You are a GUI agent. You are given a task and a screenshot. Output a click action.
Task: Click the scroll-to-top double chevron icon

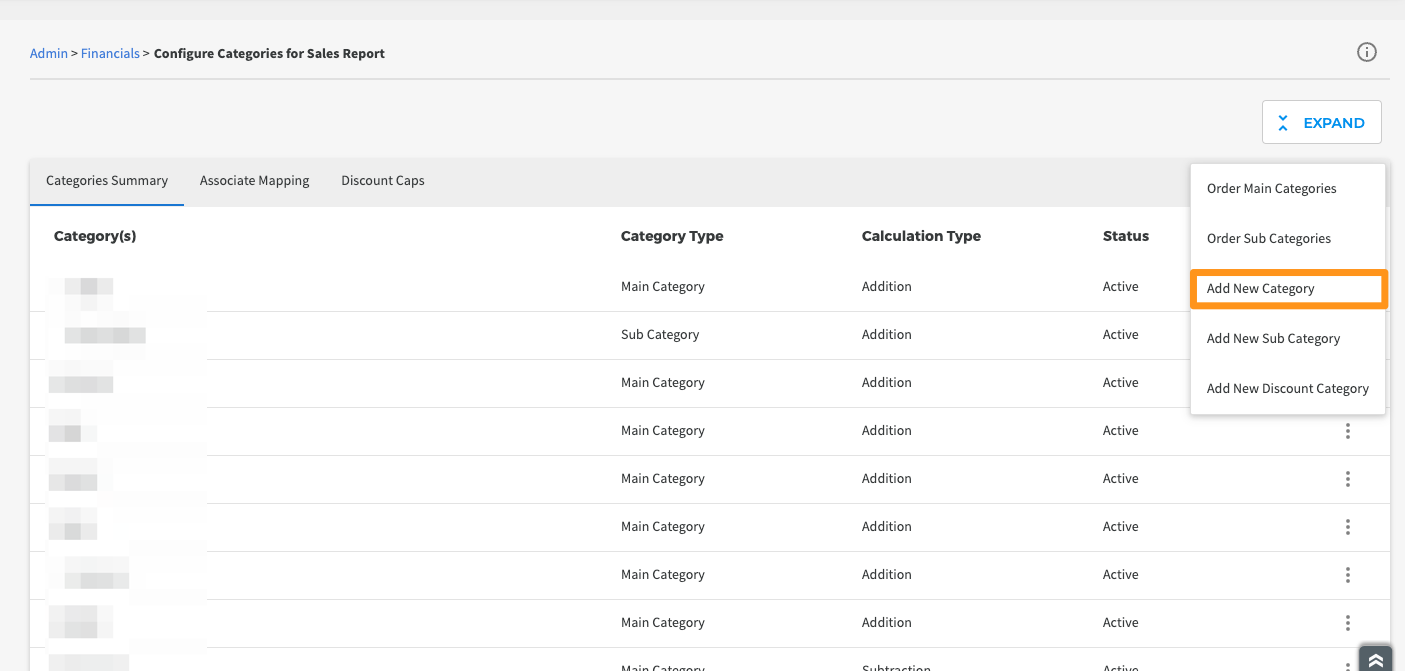[1376, 659]
